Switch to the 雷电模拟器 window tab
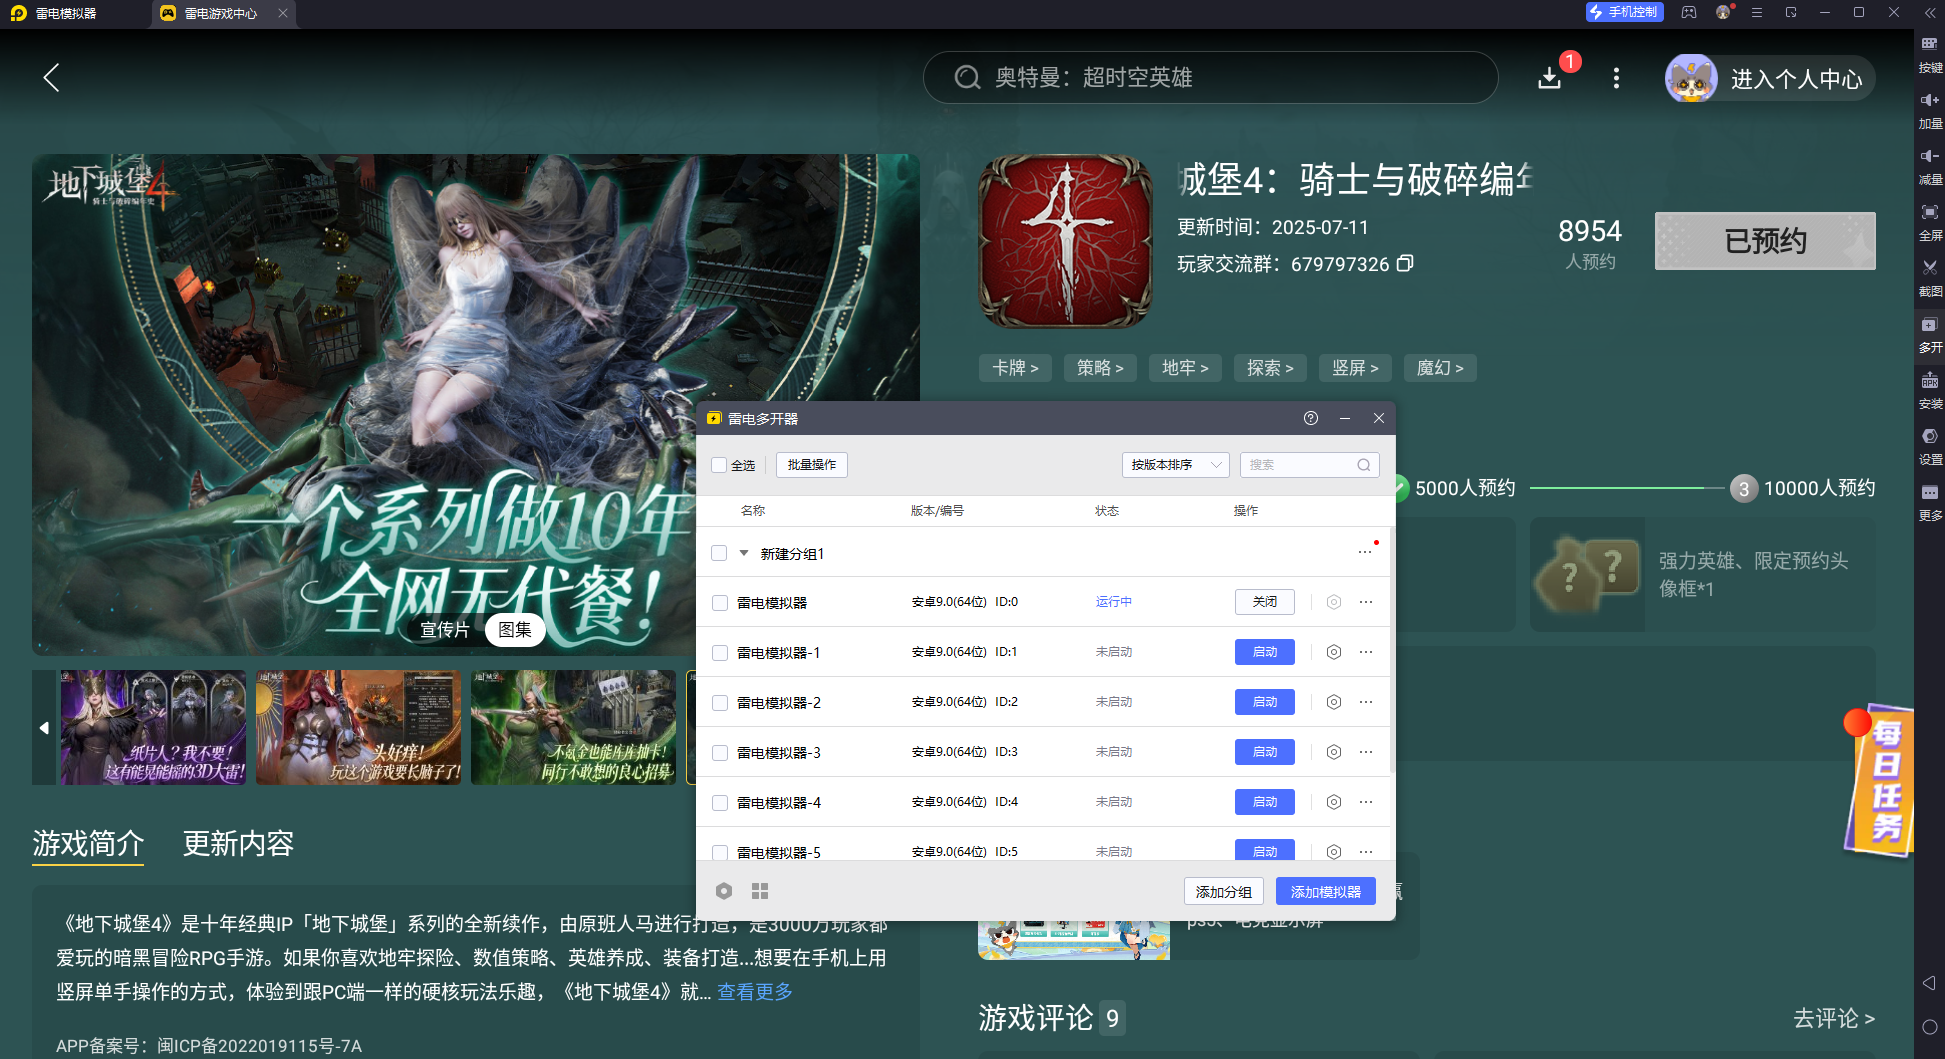 pyautogui.click(x=66, y=13)
